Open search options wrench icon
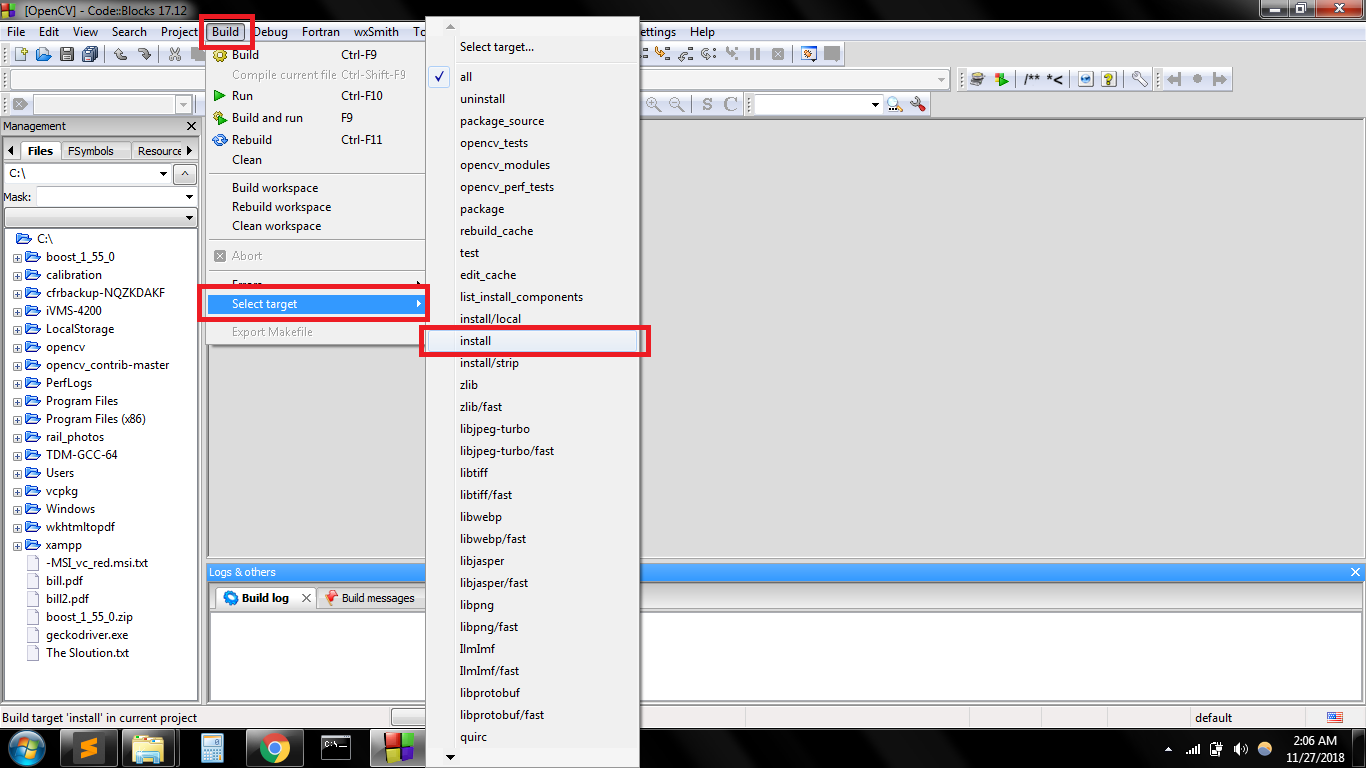Screen dimensions: 1366x768 point(918,104)
